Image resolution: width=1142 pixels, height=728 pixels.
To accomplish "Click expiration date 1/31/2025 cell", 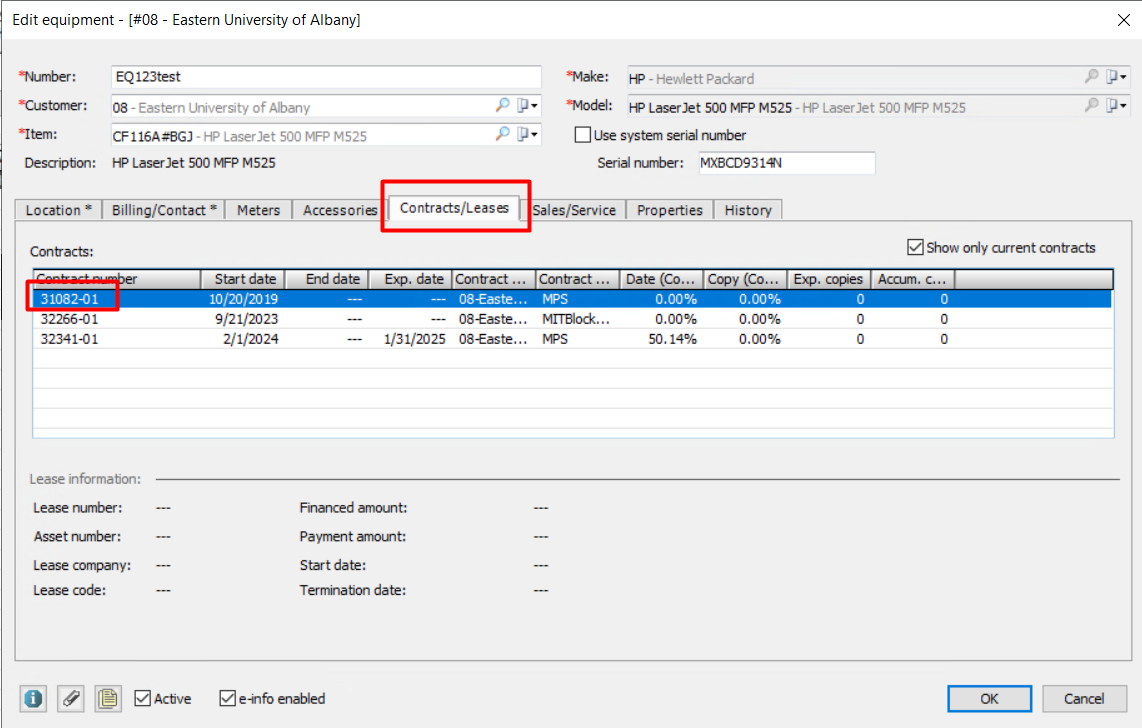I will 414,339.
